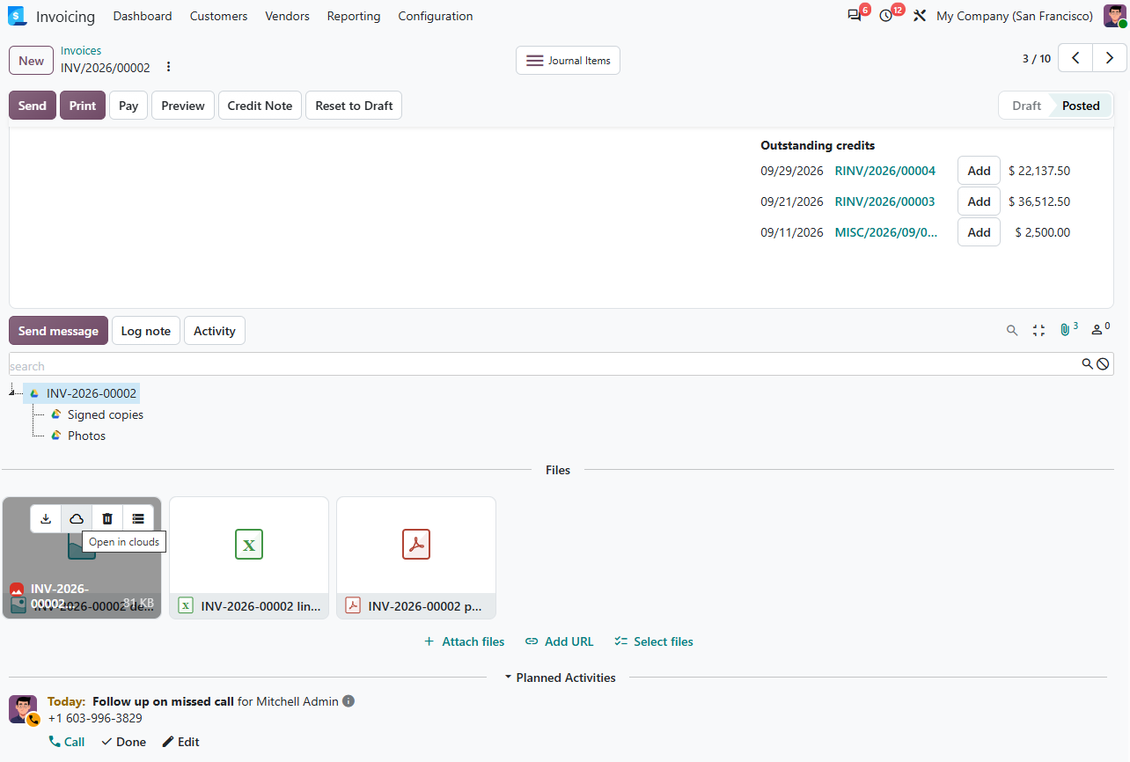
Task: Click the Send message button
Action: coord(58,331)
